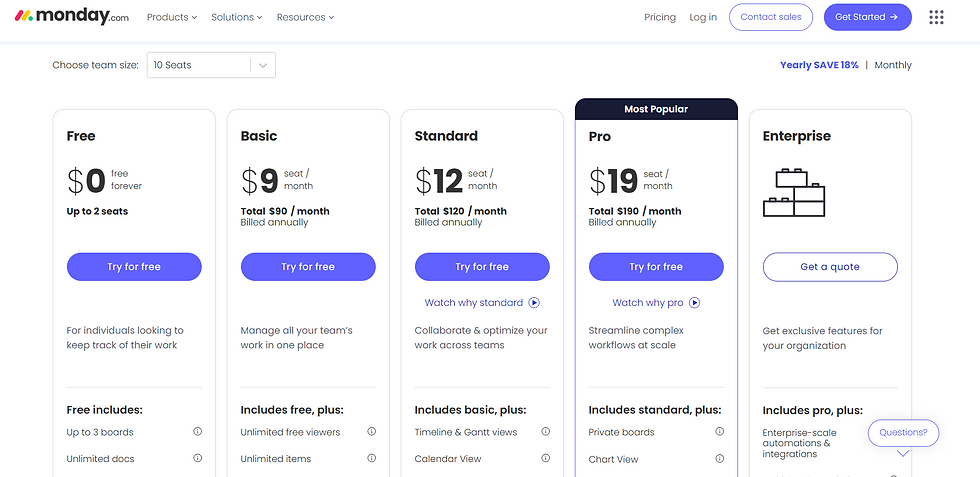Try the Pro plan for free

[656, 267]
